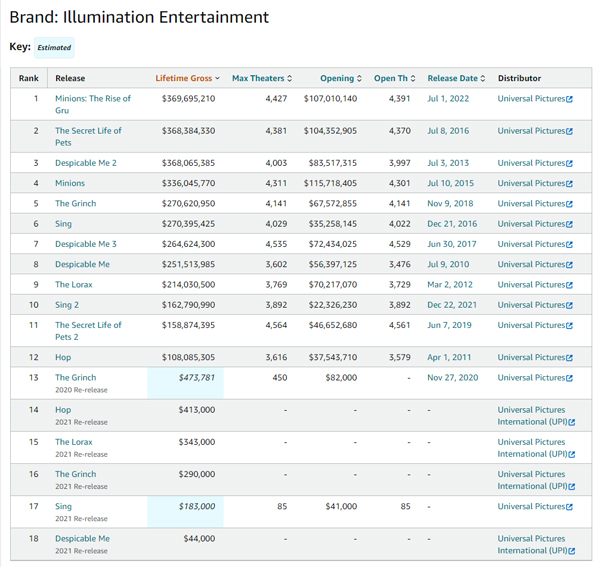Viewport: 600px width, 567px height.
Task: Open external link icon in Secret Life of Pets row
Action: tap(569, 131)
